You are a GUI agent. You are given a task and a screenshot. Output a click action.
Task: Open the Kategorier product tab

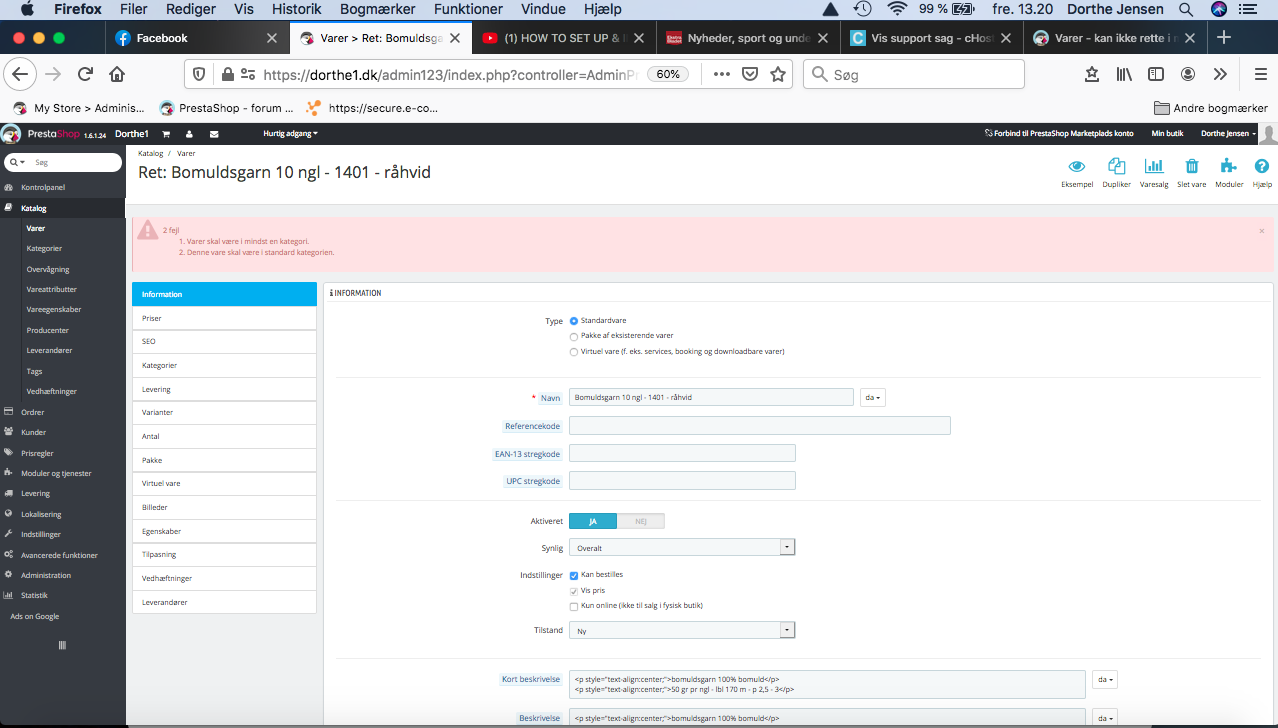[224, 366]
